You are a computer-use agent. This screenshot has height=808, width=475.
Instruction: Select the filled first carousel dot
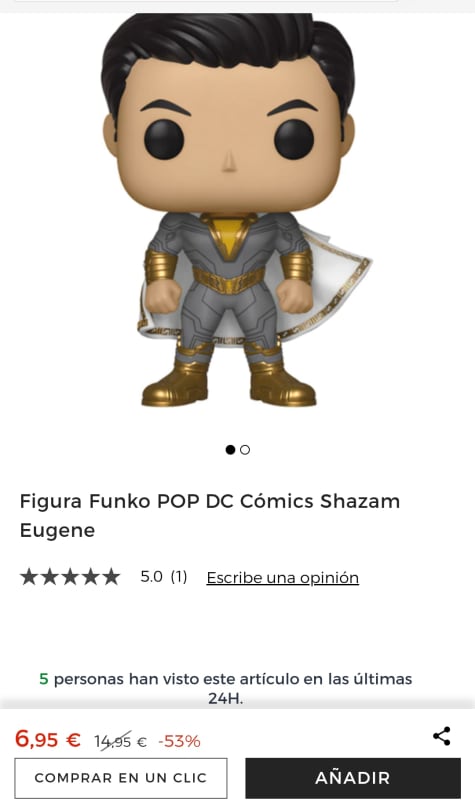[230, 450]
